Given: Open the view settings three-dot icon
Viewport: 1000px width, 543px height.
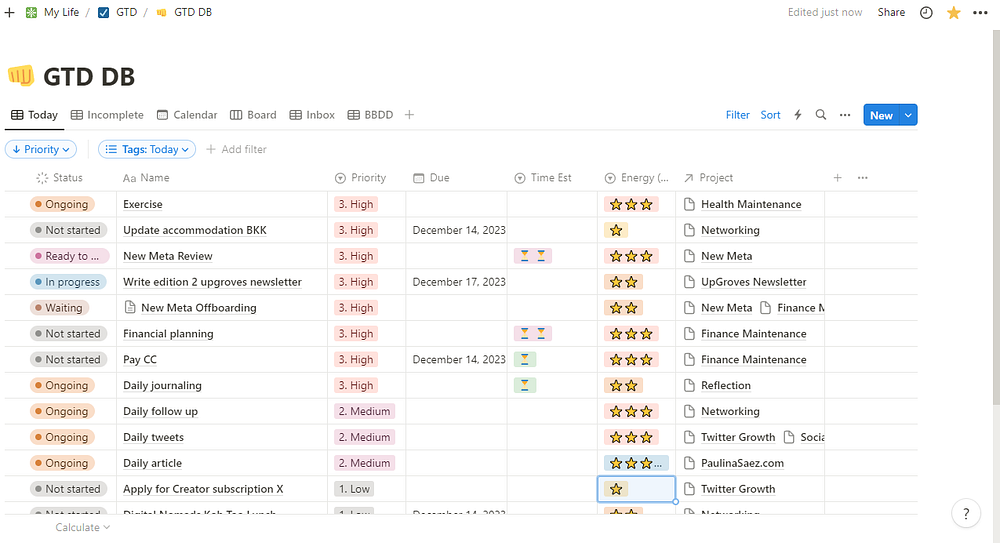Looking at the screenshot, I should 845,115.
